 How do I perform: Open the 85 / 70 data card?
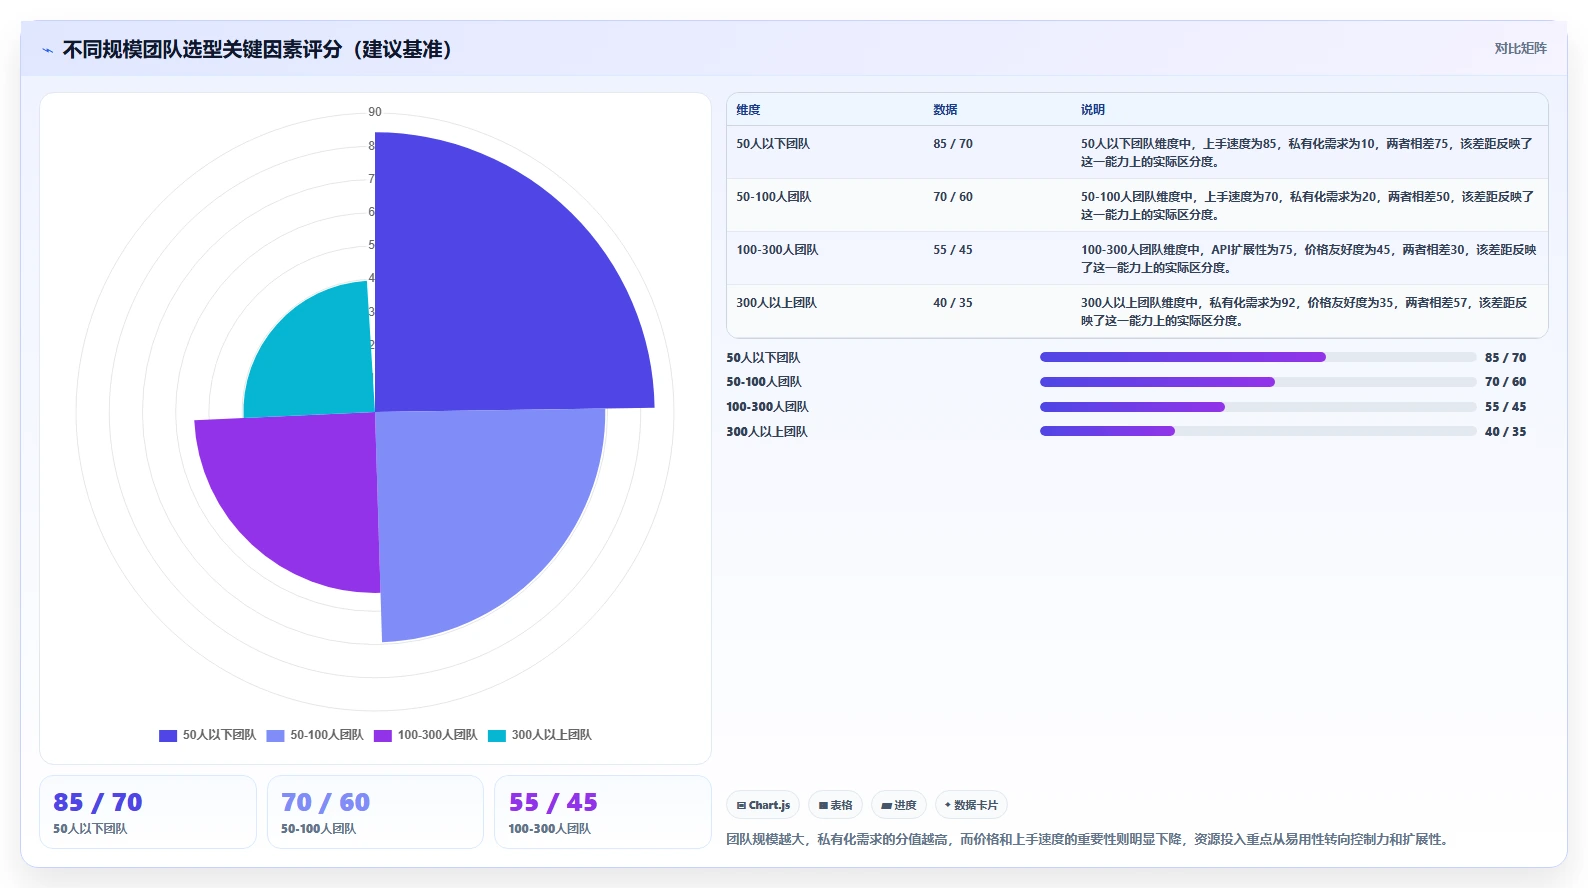pos(148,812)
